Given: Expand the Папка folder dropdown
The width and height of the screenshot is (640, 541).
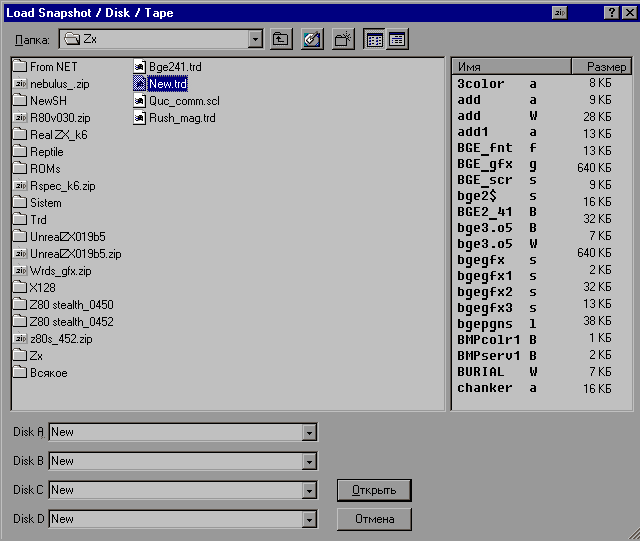Looking at the screenshot, I should pos(255,39).
